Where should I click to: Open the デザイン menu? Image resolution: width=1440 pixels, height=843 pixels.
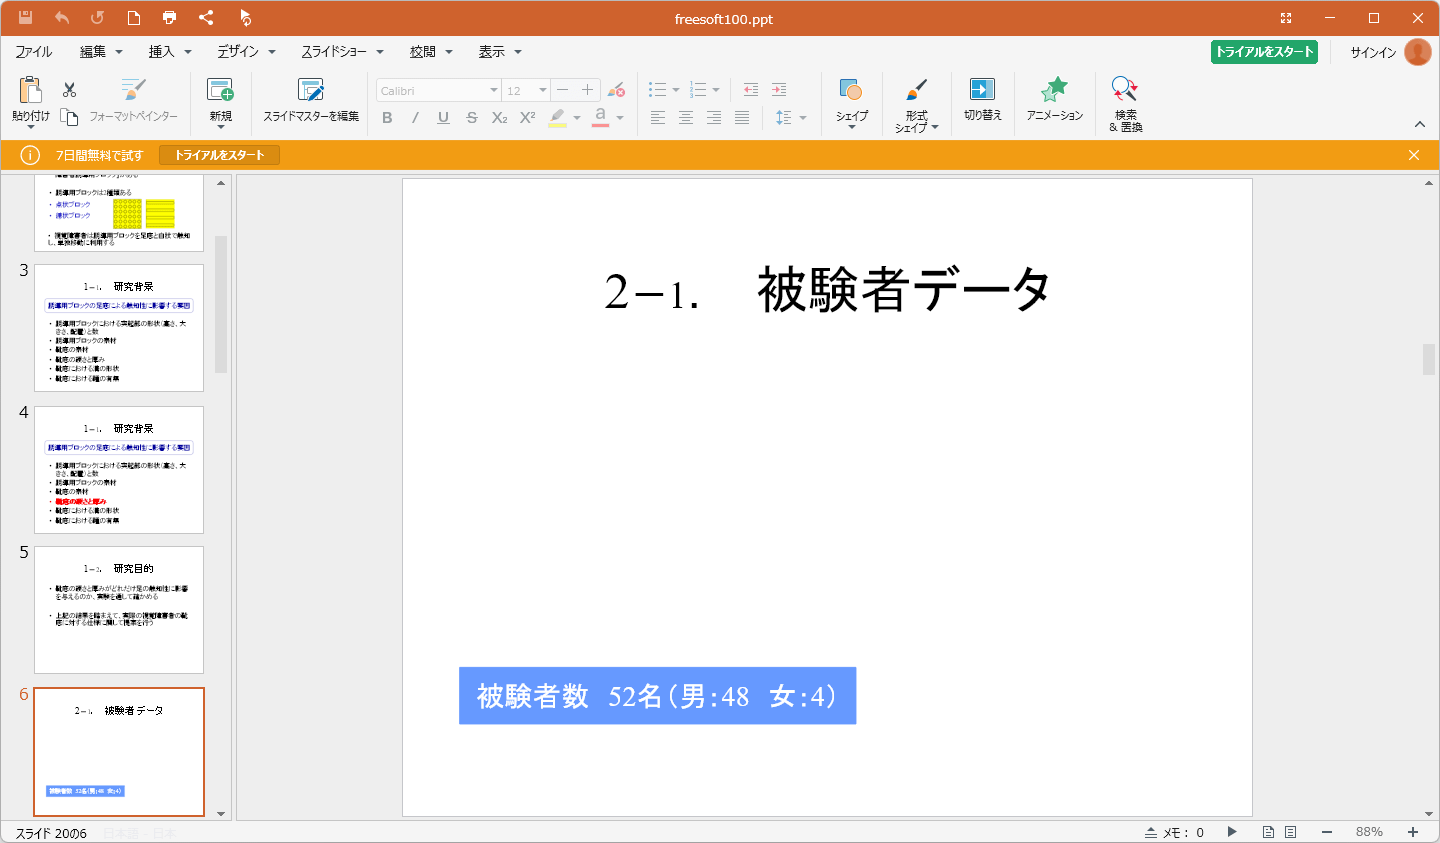[x=246, y=52]
